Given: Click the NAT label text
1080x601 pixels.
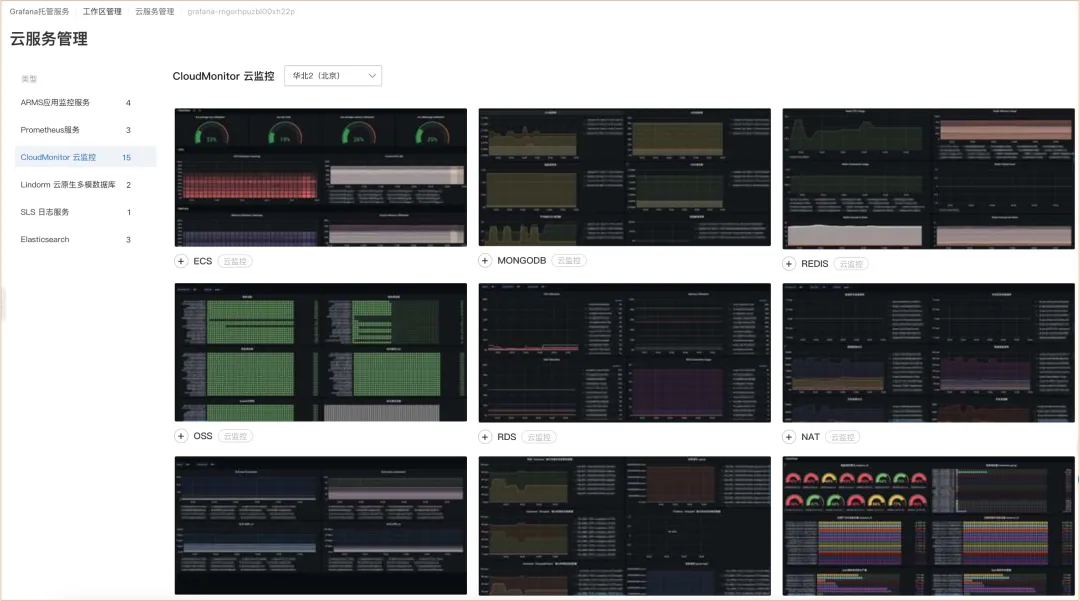Looking at the screenshot, I should click(810, 437).
